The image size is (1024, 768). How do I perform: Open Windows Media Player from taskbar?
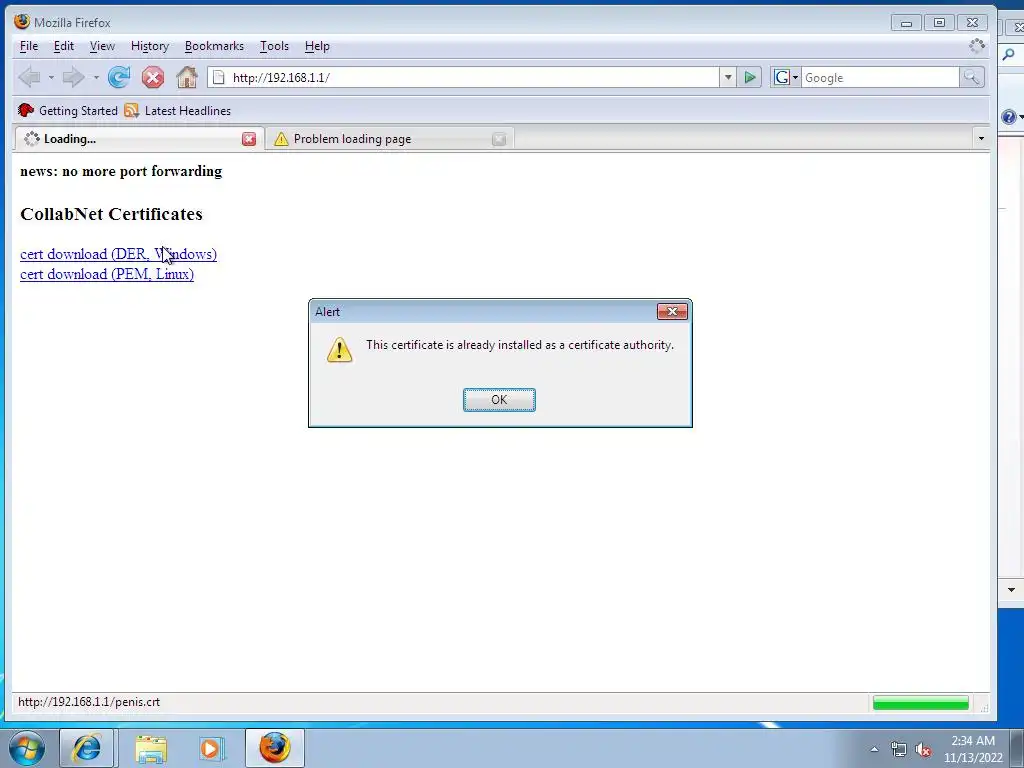(x=212, y=748)
